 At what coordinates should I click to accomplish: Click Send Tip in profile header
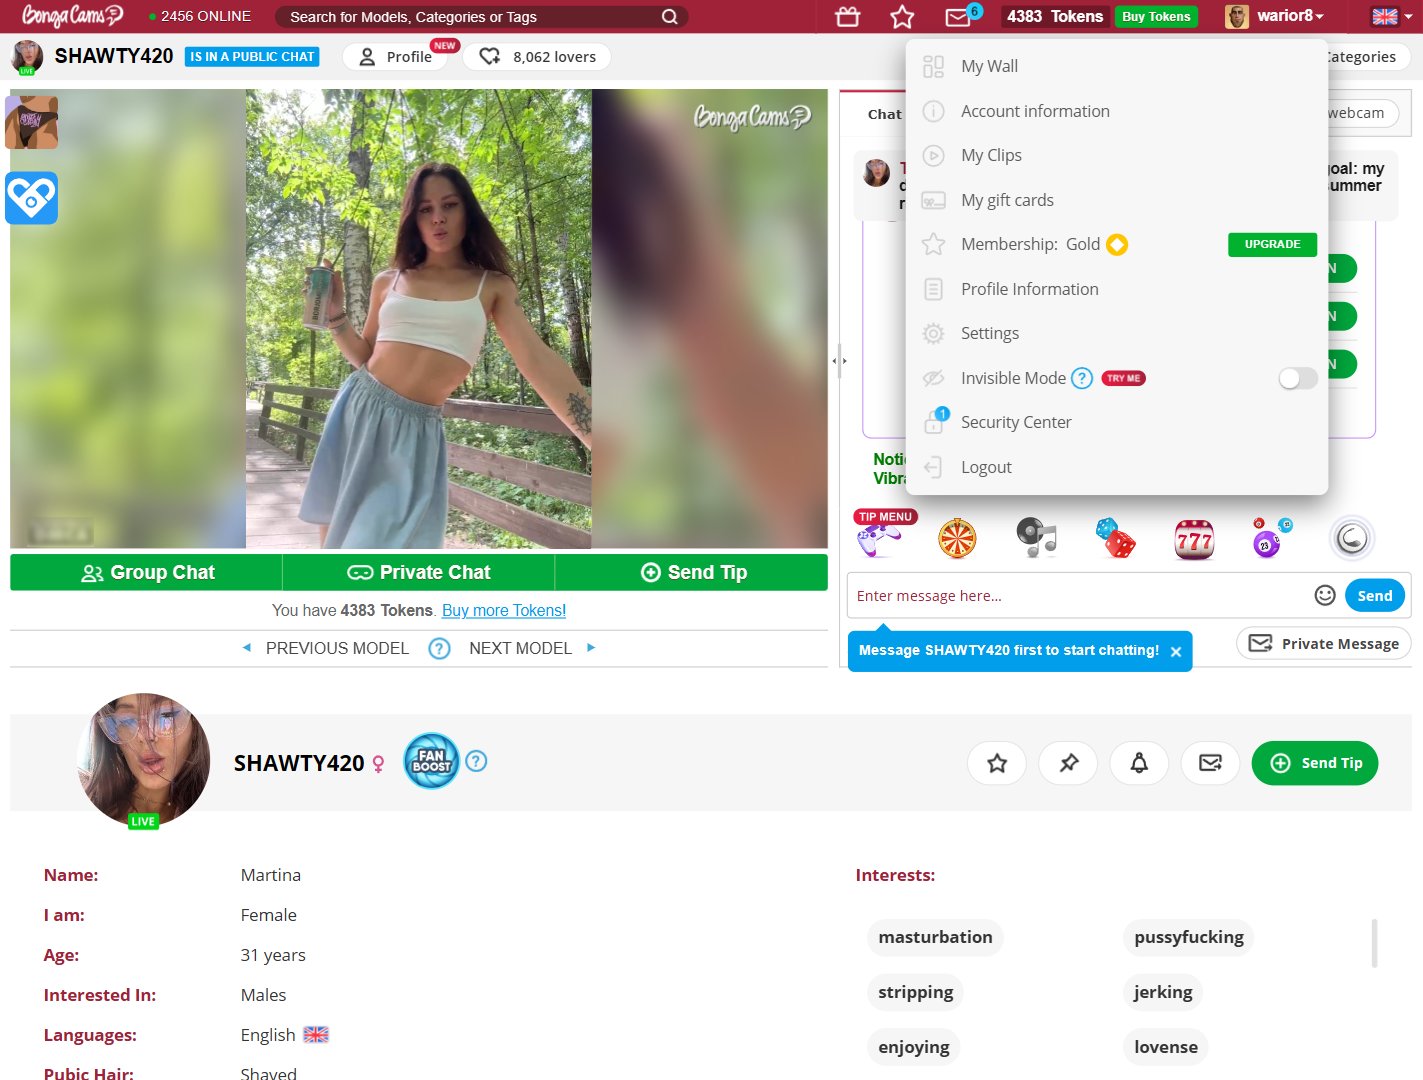[x=1315, y=763]
